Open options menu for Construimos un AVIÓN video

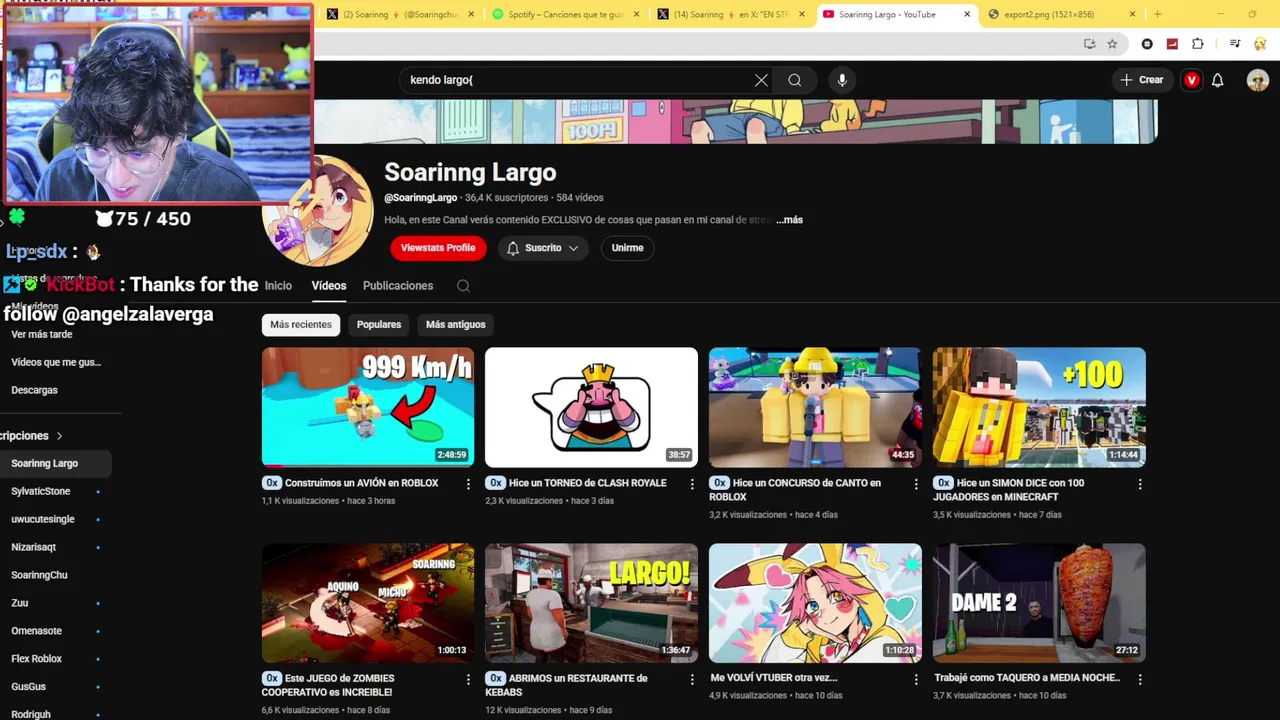(x=468, y=484)
